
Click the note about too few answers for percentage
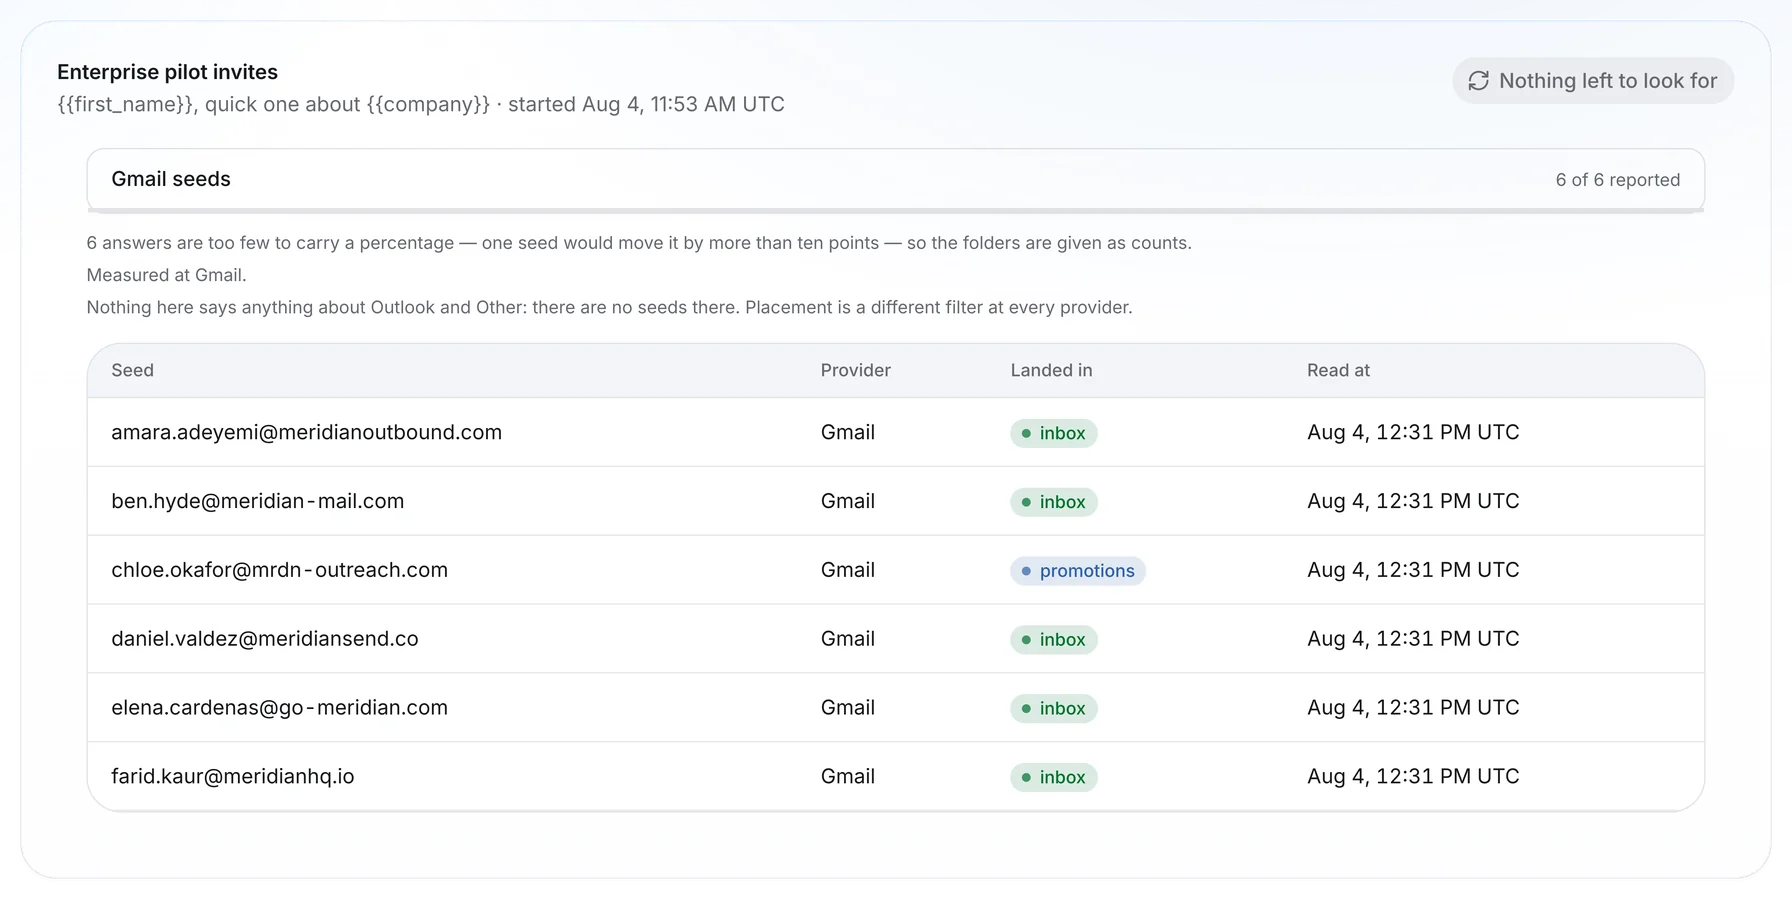[x=639, y=243]
